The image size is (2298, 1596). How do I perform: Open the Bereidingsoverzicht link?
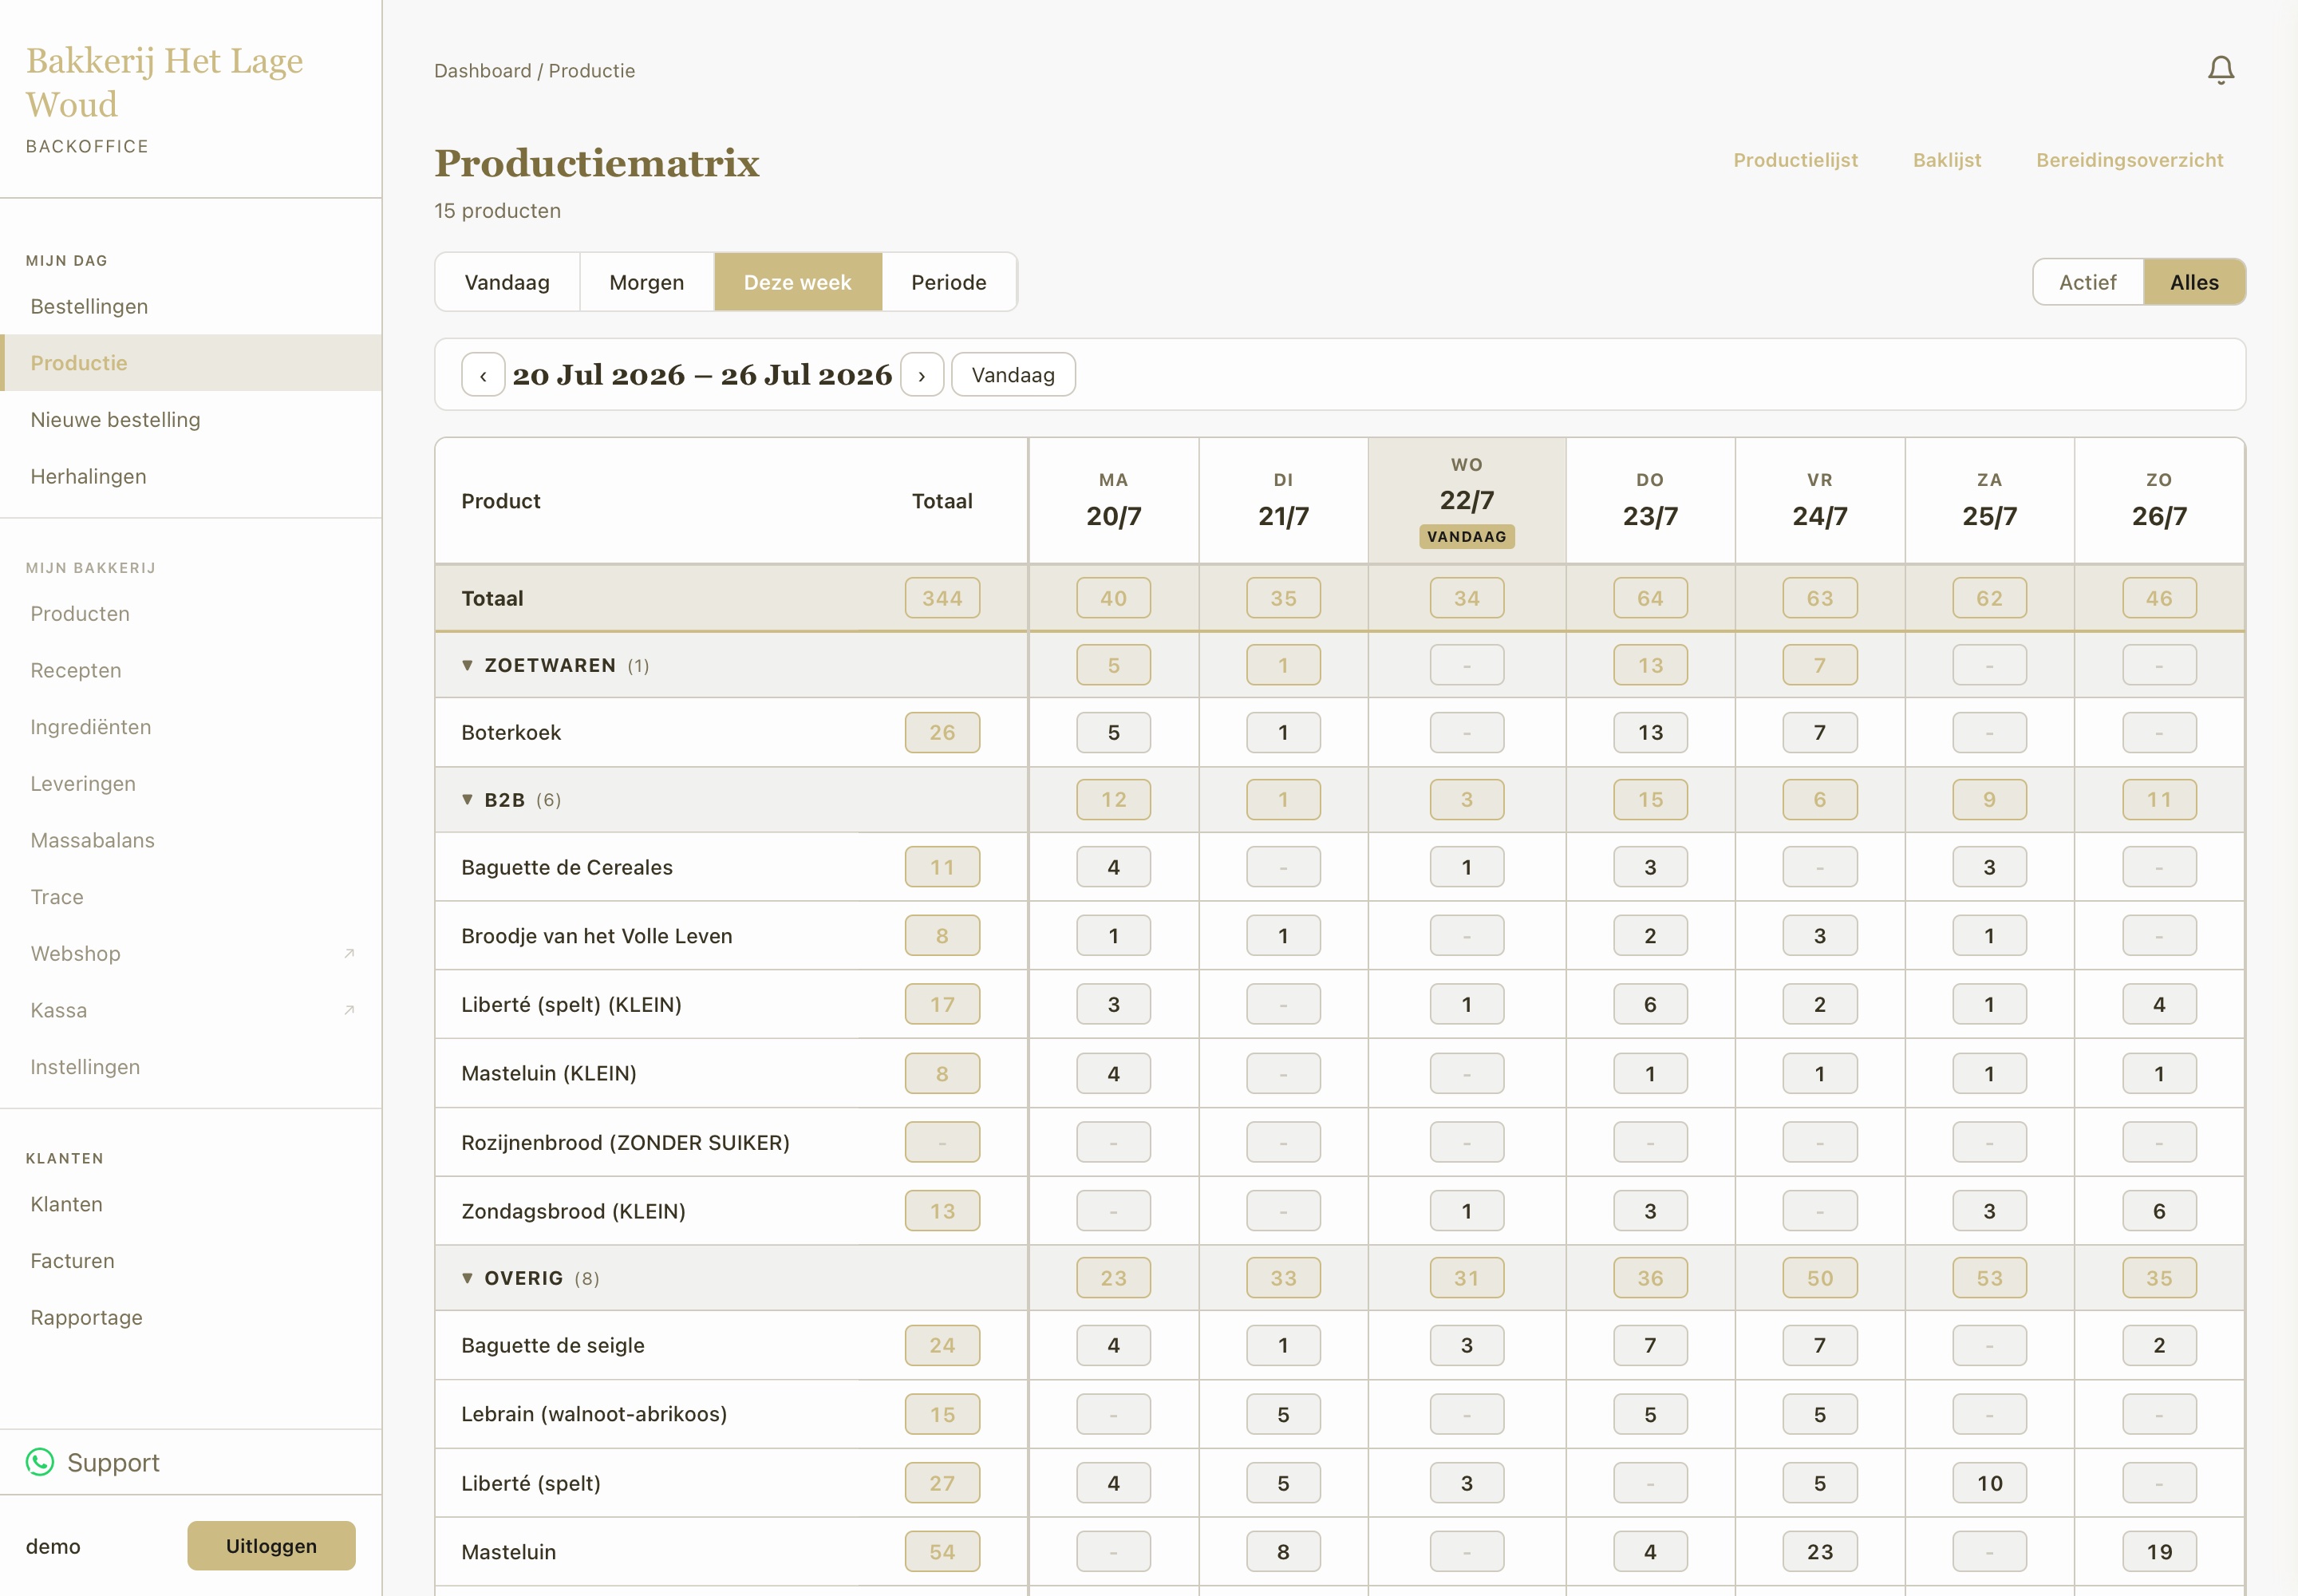(2129, 160)
